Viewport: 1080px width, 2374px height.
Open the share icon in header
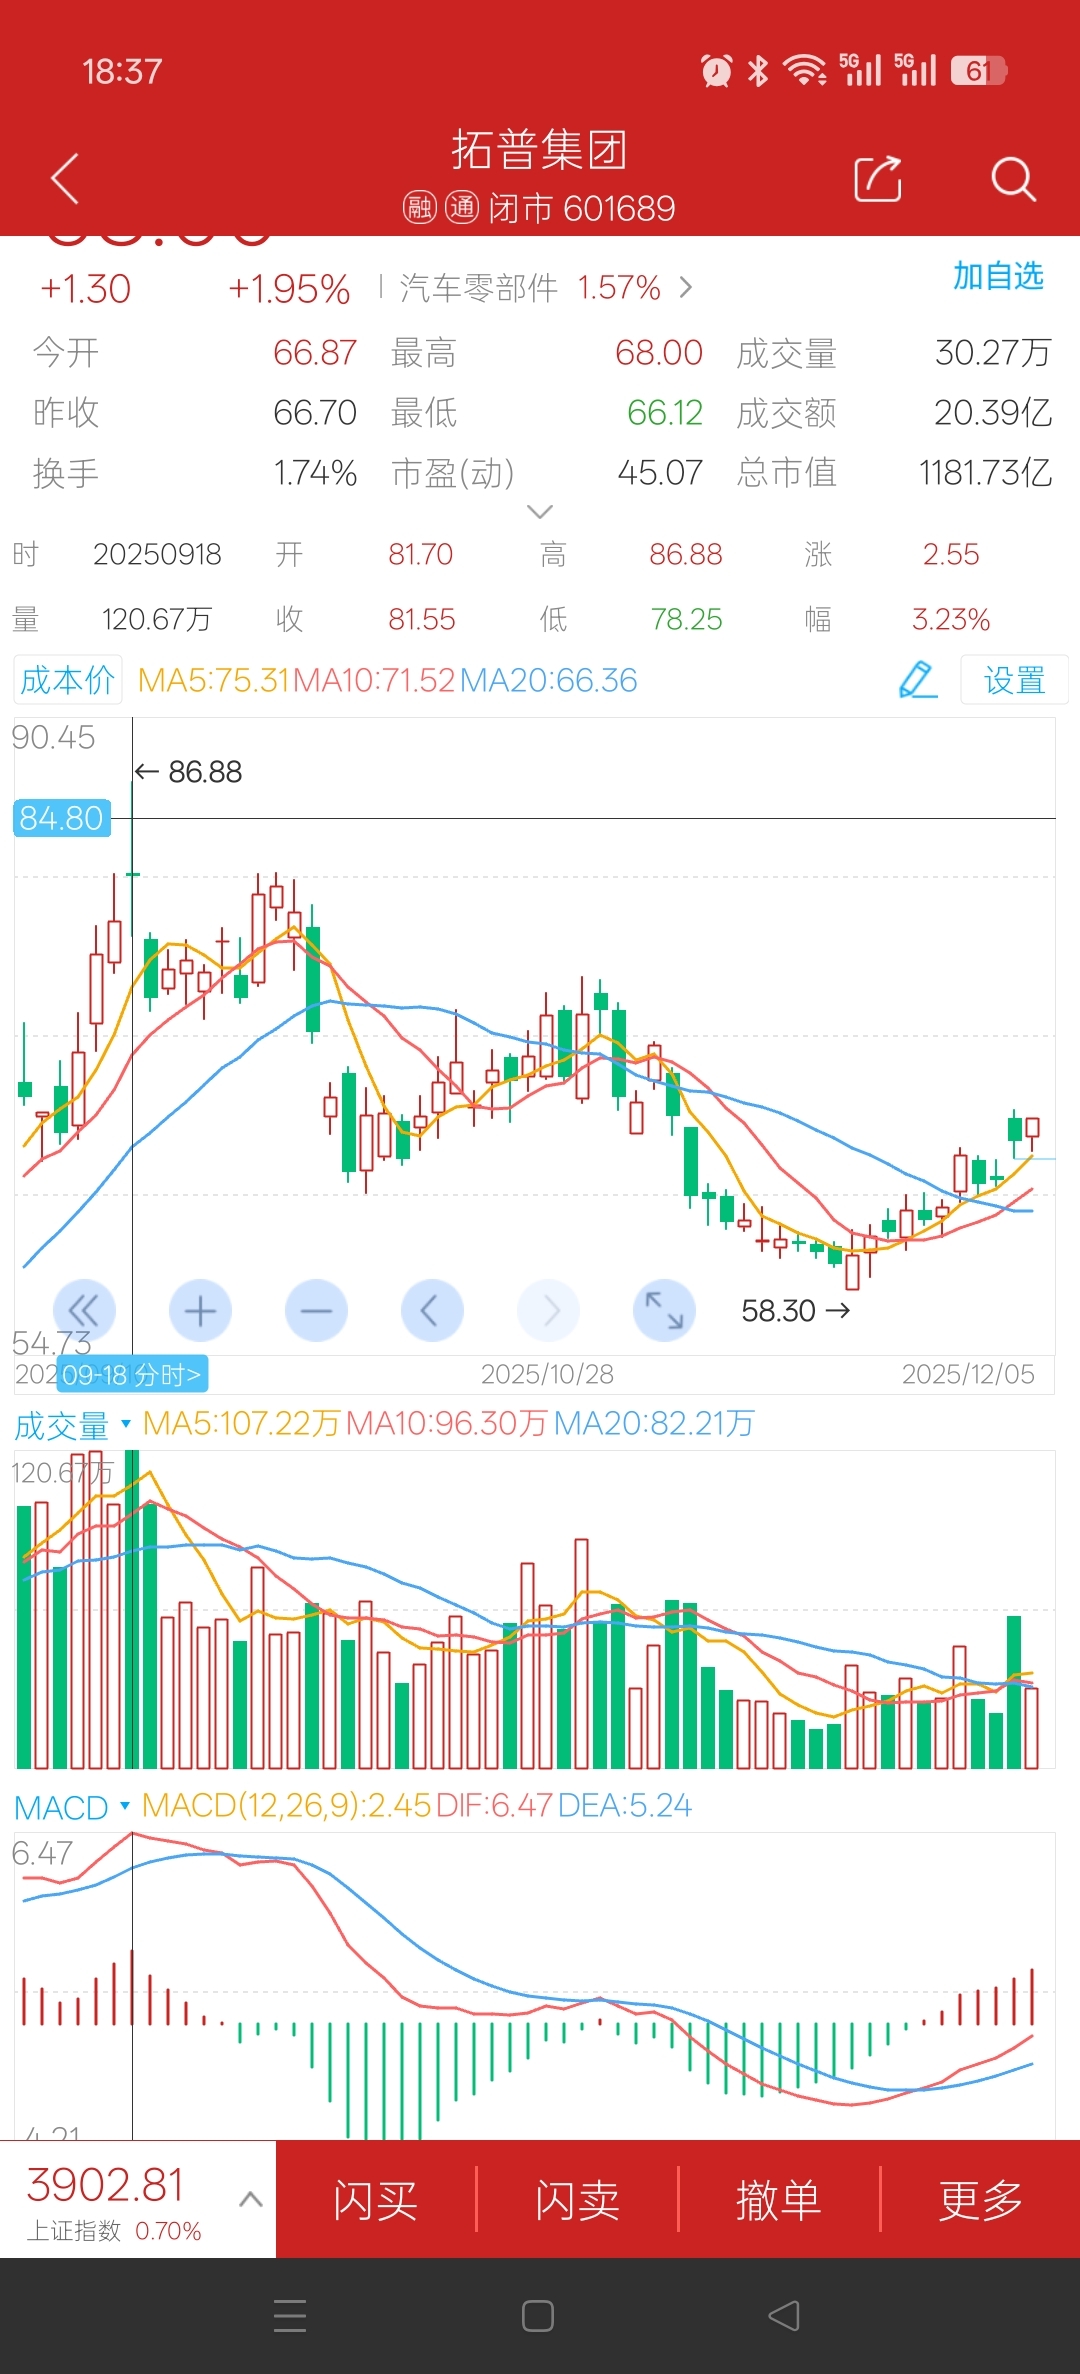coord(878,179)
